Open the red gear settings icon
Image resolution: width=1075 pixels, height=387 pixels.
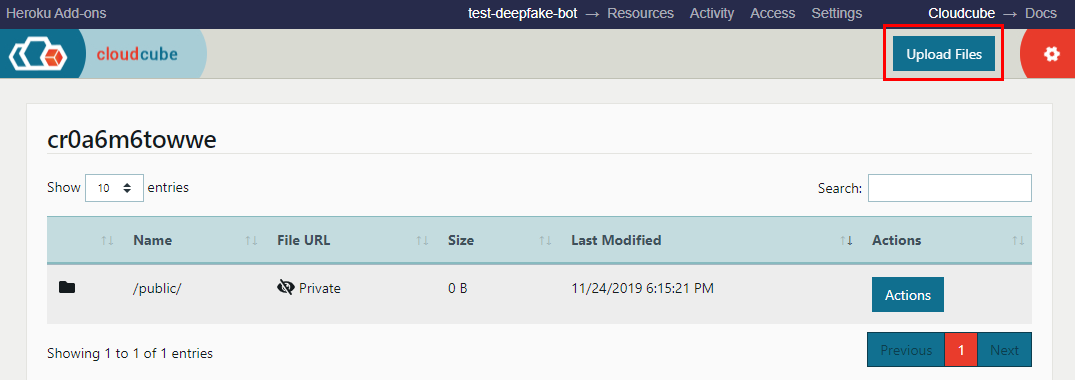coord(1052,54)
